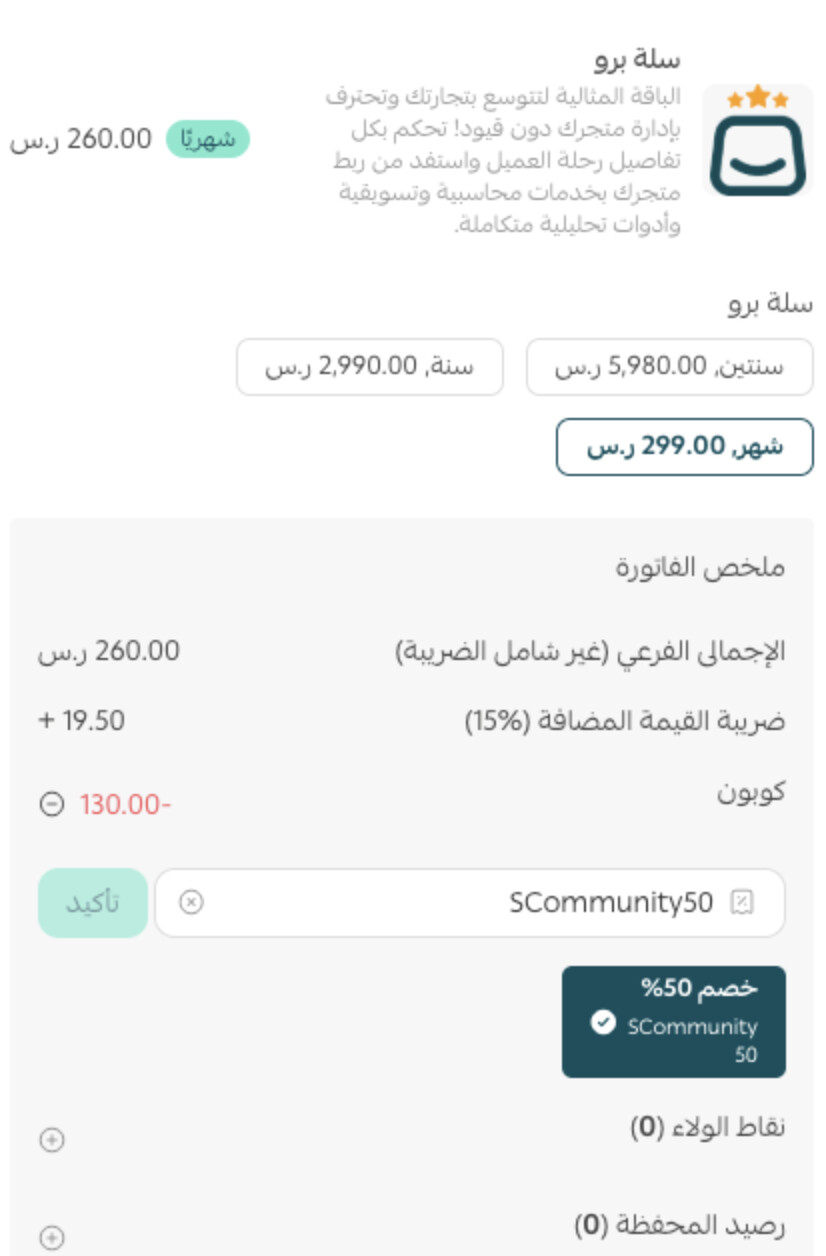The image size is (826, 1256).
Task: Select the monthly plan (شهر, 299.00)
Action: click(684, 447)
